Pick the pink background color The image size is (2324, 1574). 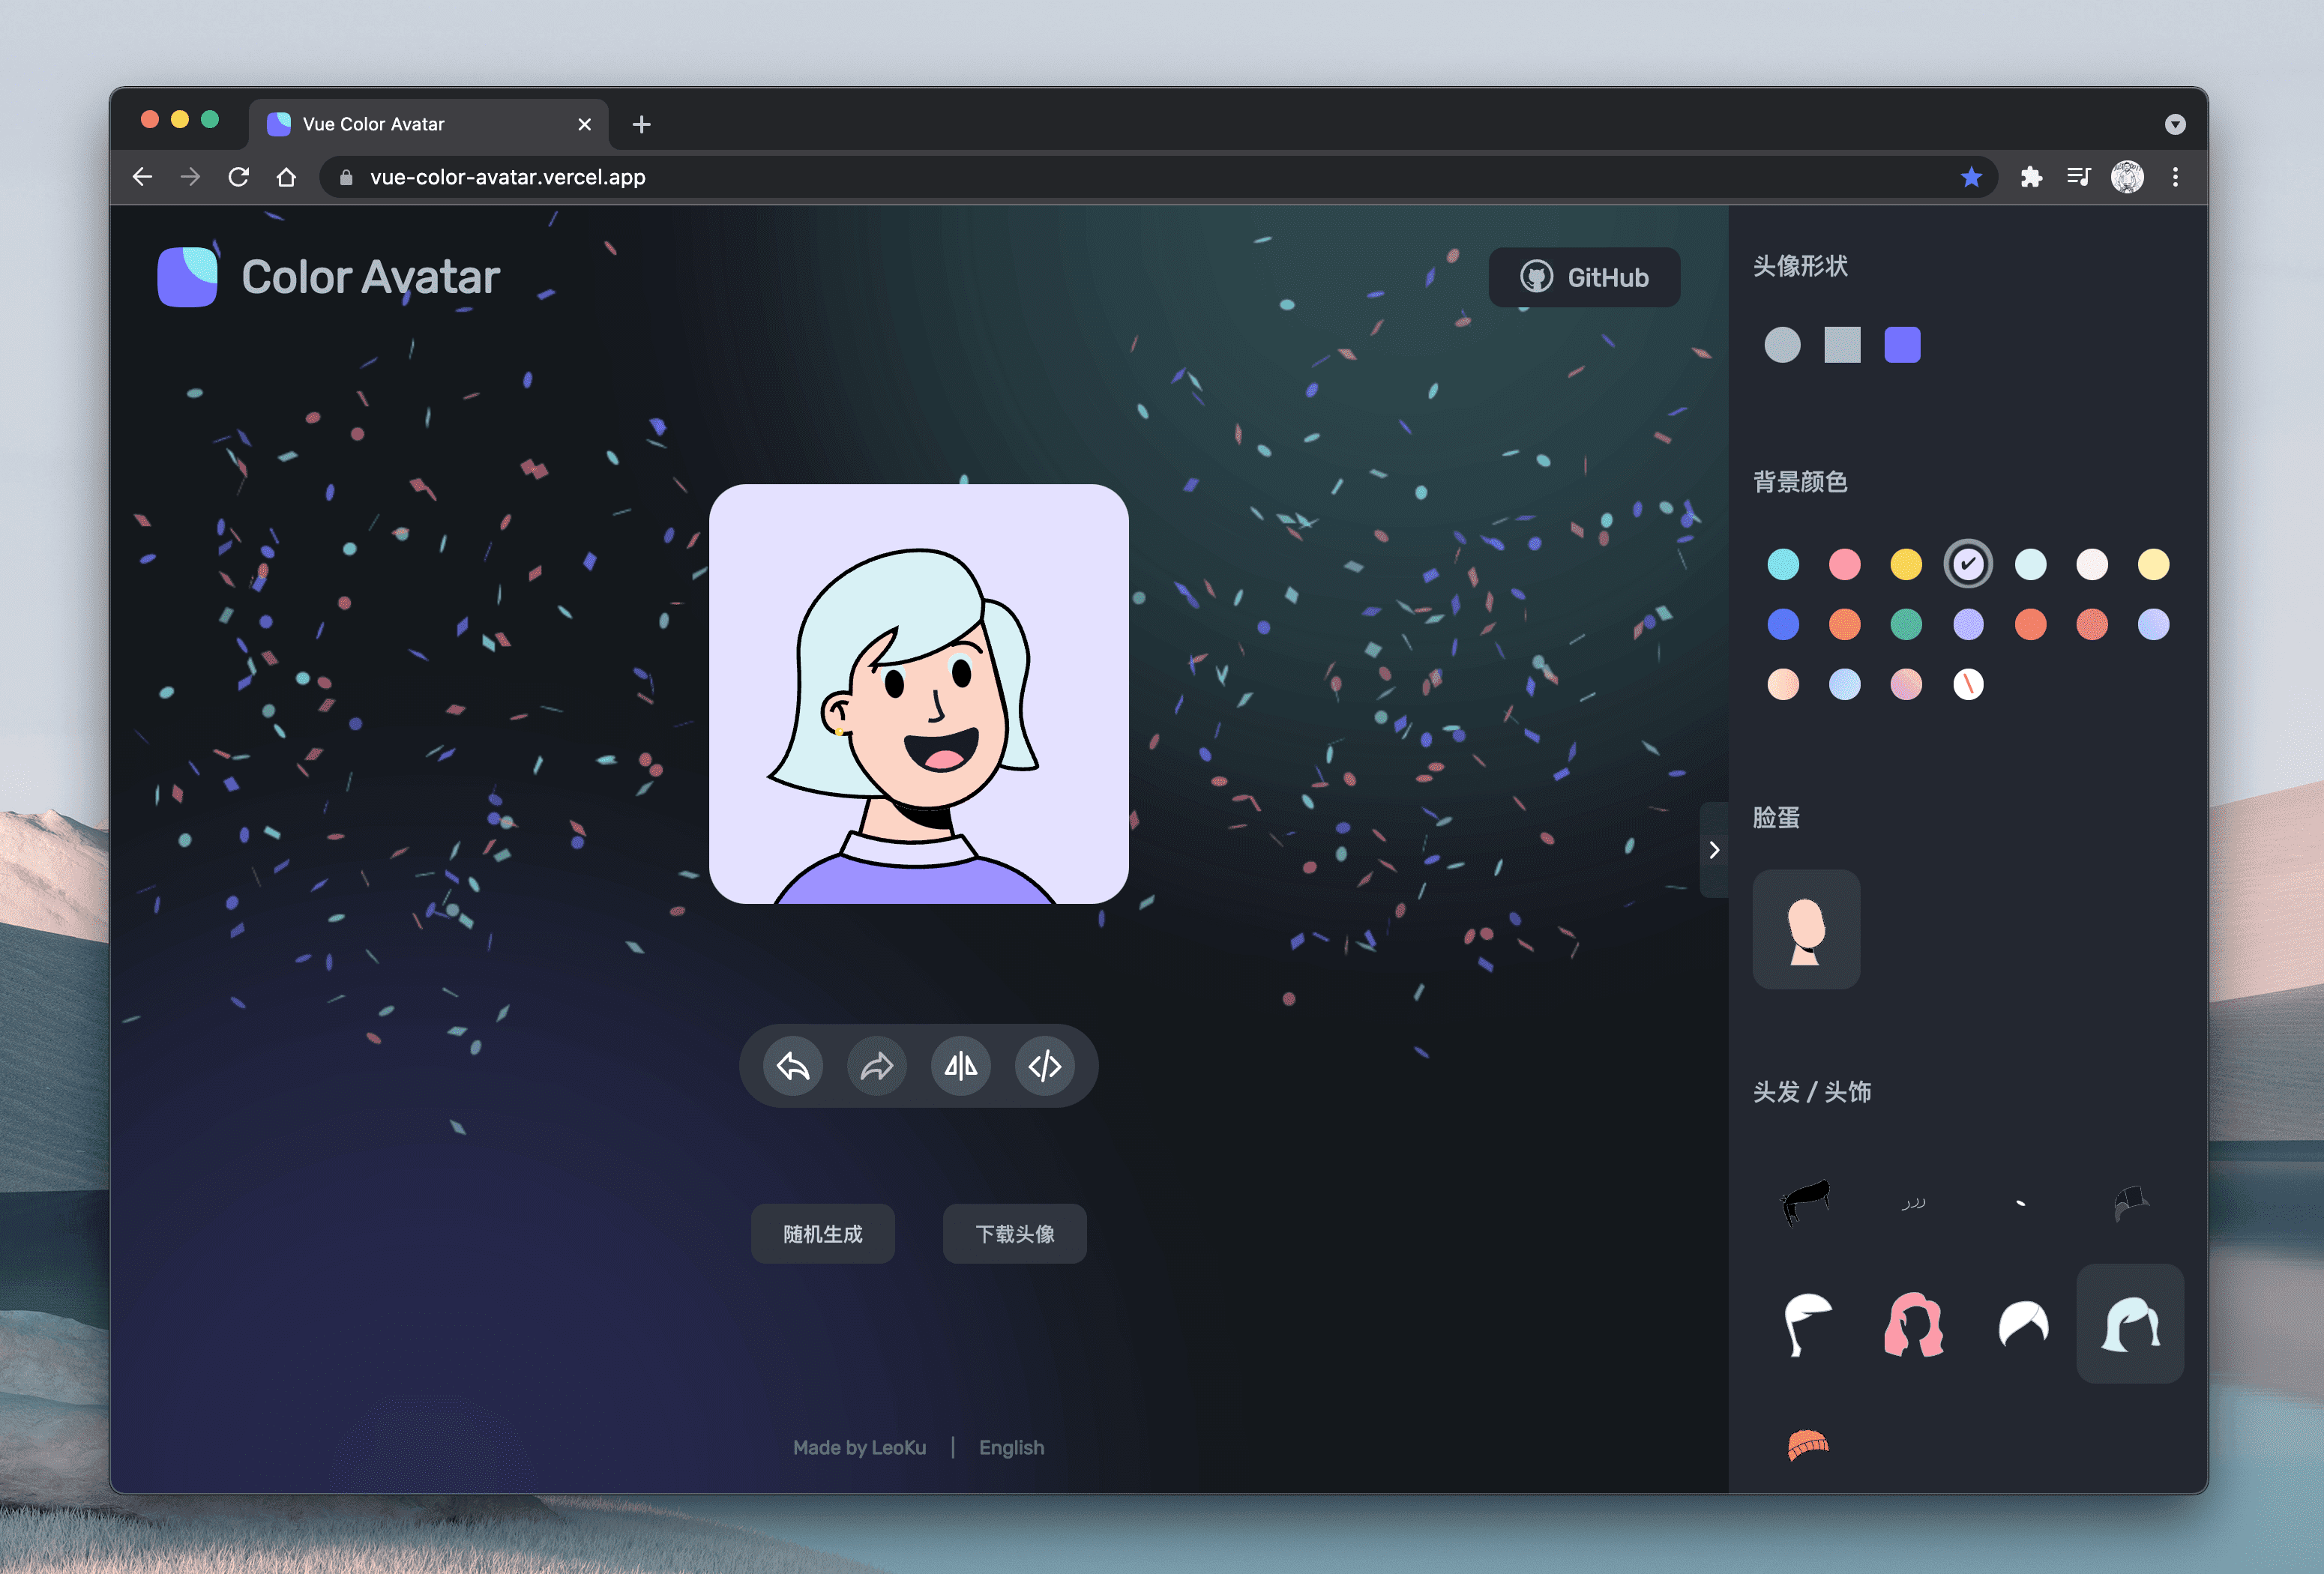[1845, 564]
